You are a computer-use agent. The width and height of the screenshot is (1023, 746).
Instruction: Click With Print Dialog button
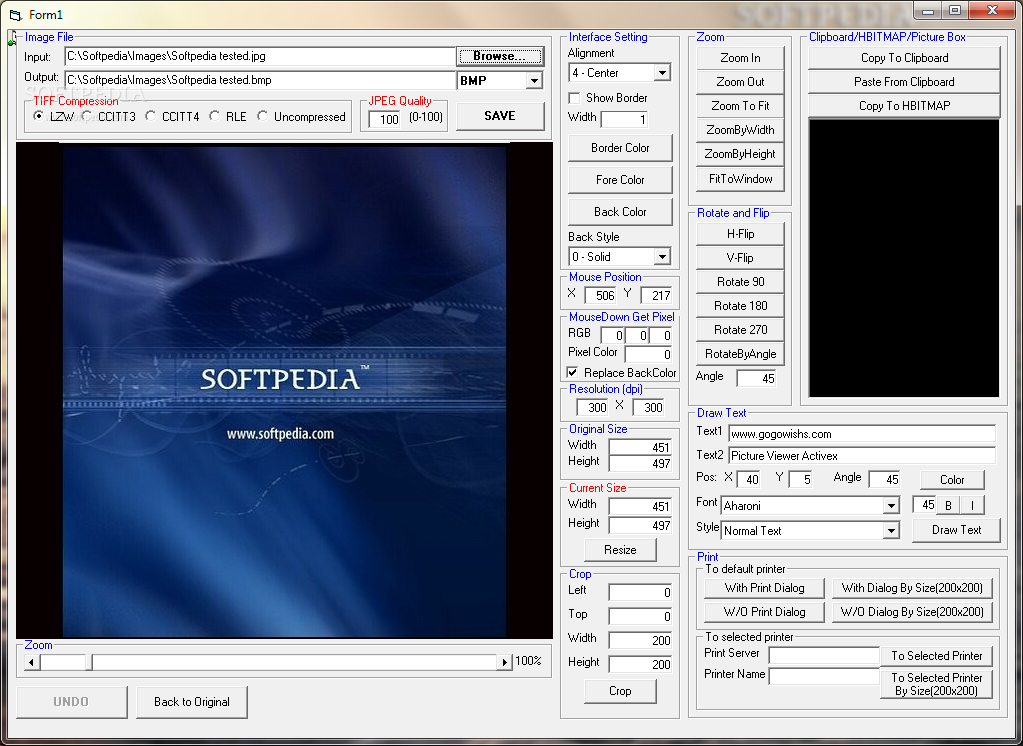pyautogui.click(x=764, y=588)
